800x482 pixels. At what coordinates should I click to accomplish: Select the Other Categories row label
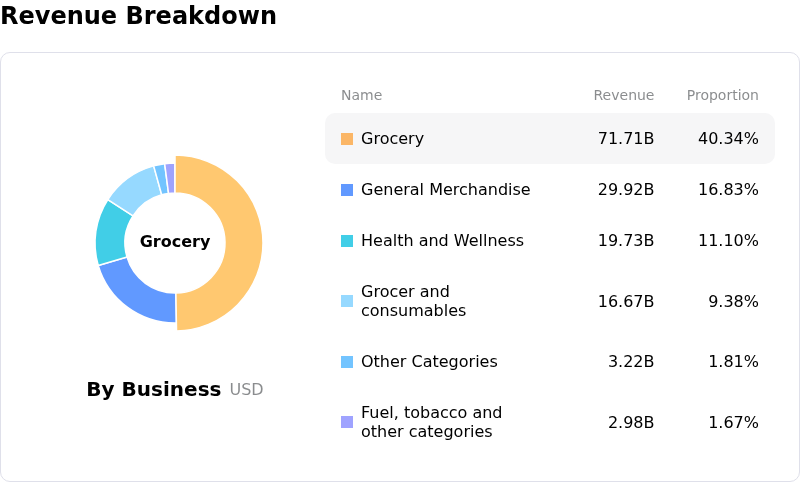pyautogui.click(x=429, y=362)
